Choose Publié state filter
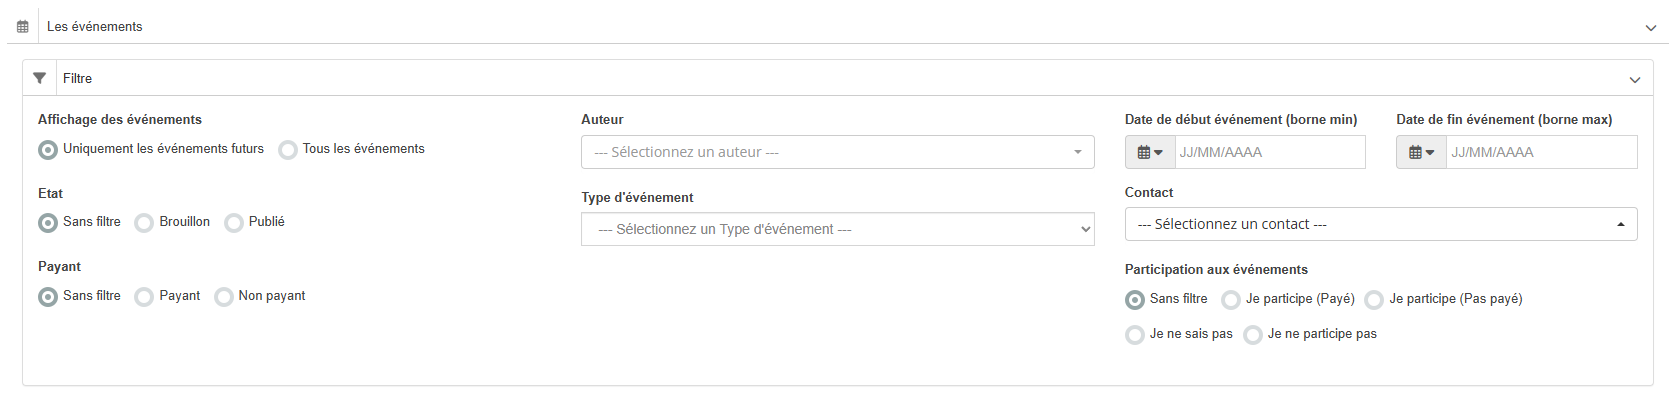The width and height of the screenshot is (1674, 417). coord(234,223)
